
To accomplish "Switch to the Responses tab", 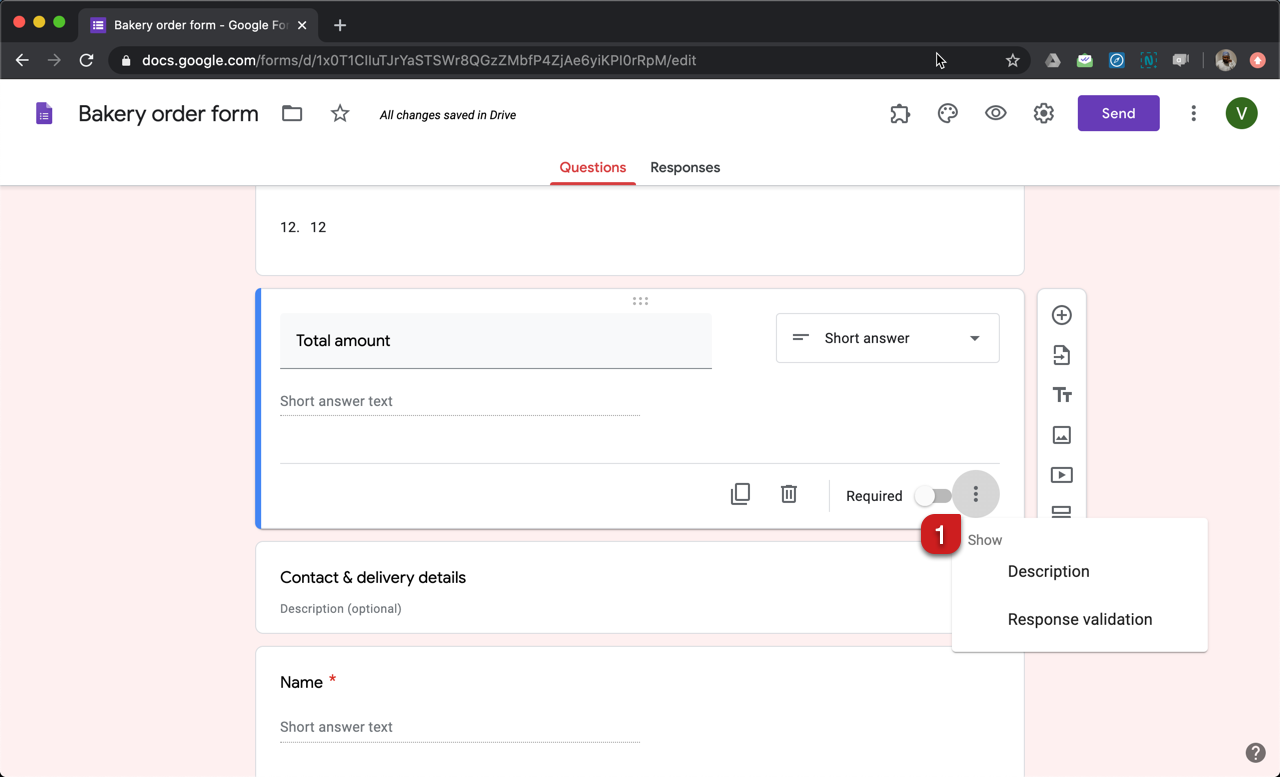I will [x=685, y=167].
